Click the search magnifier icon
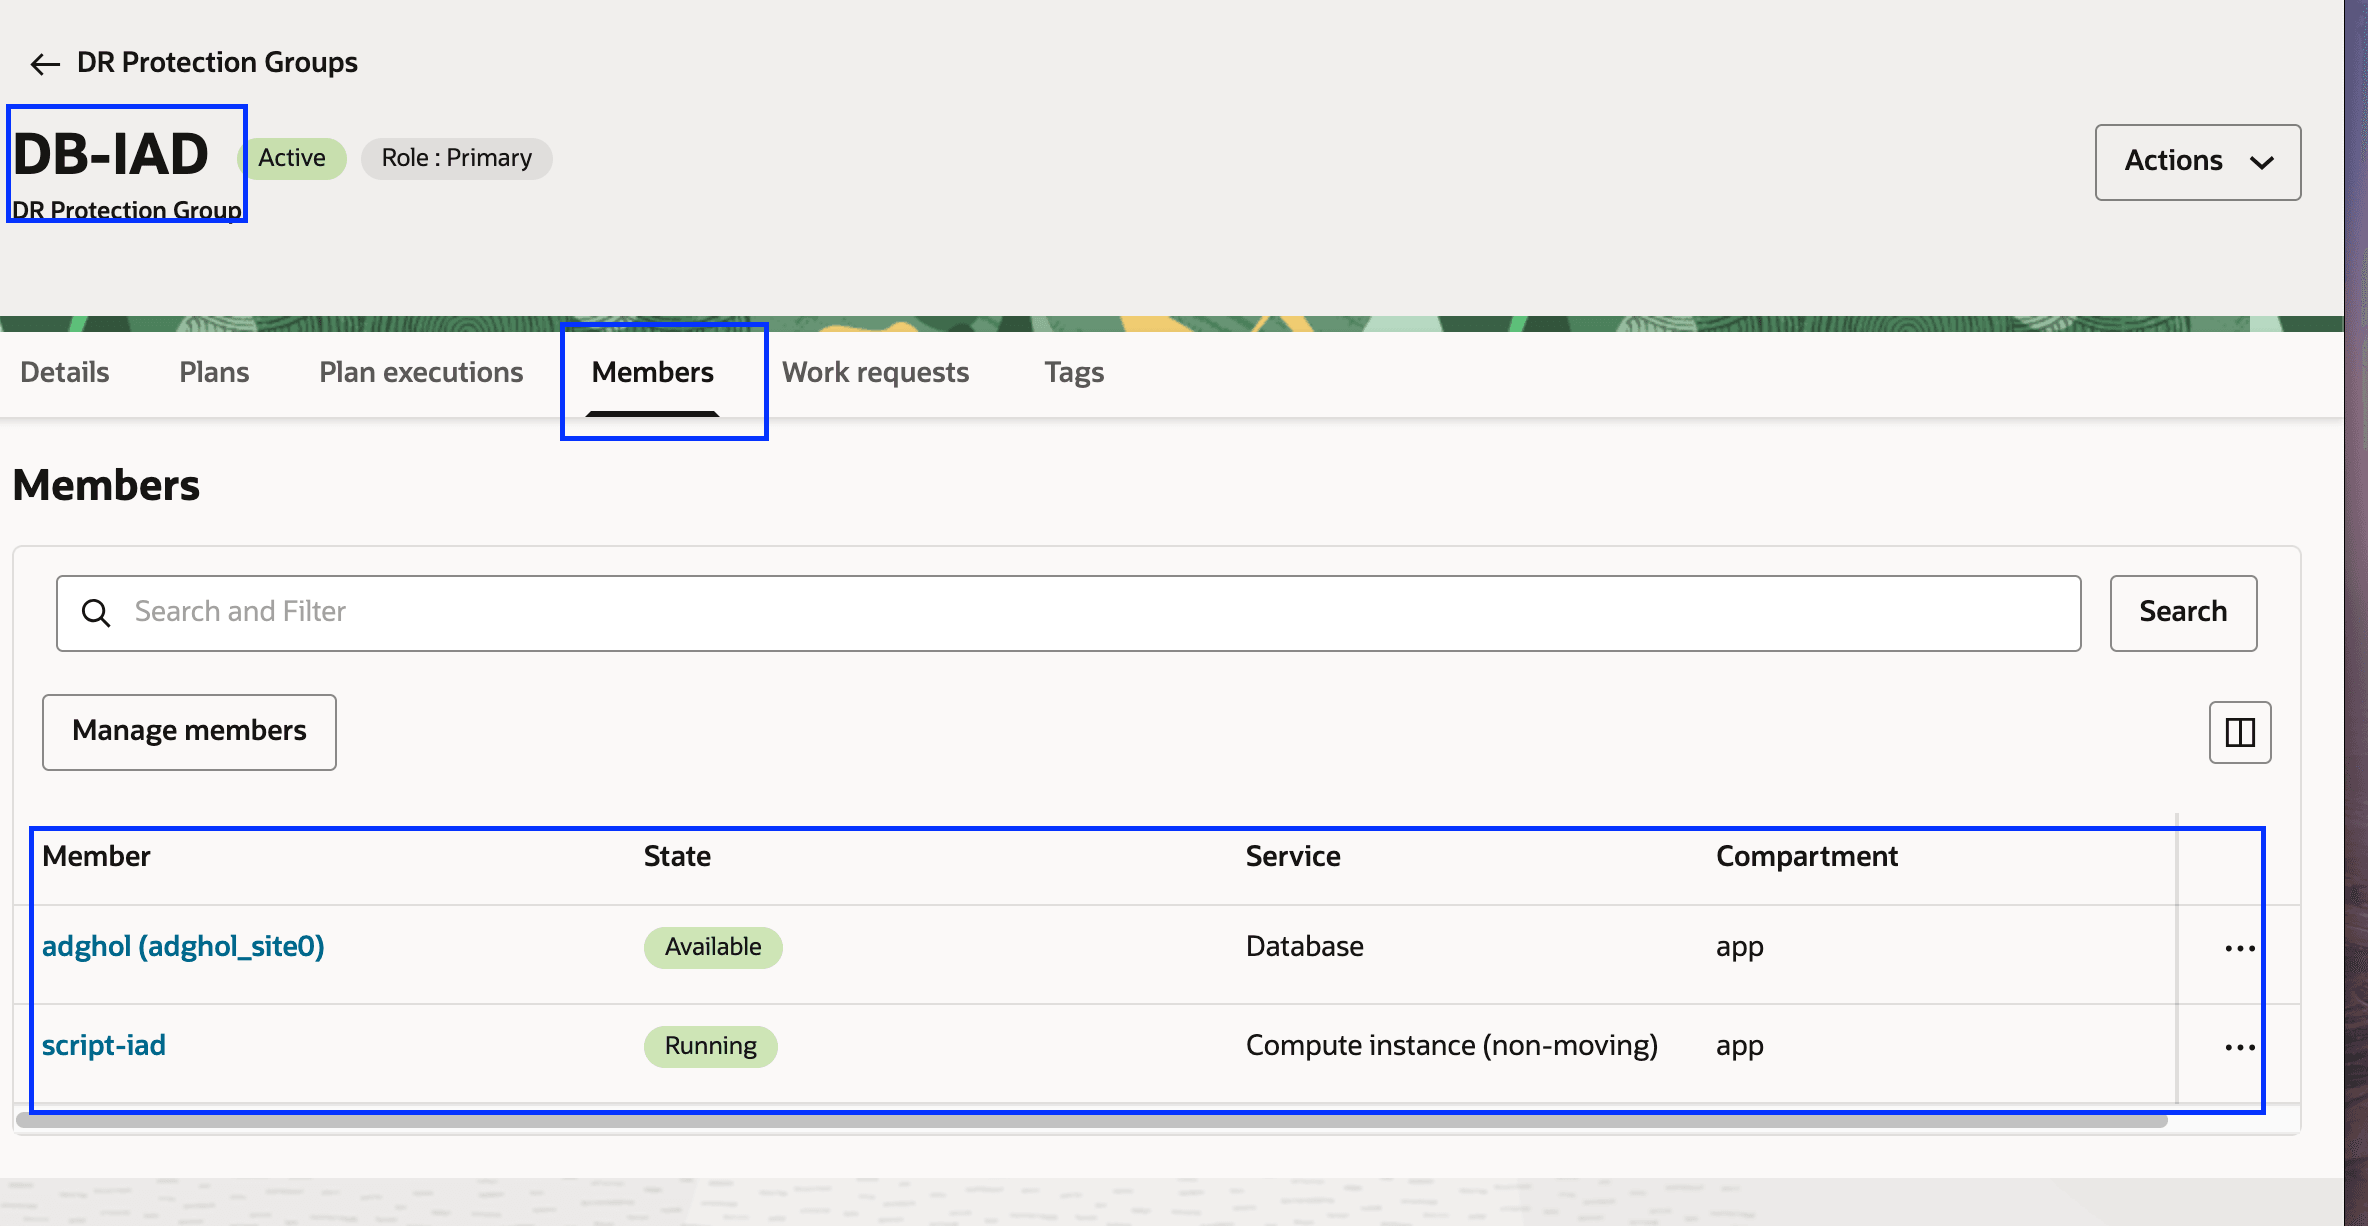The width and height of the screenshot is (2368, 1226). (x=96, y=612)
